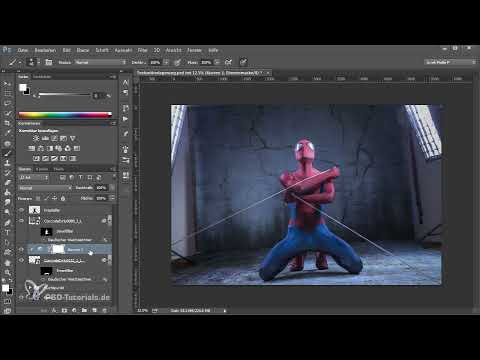Select the Crop tool

pos(7,123)
